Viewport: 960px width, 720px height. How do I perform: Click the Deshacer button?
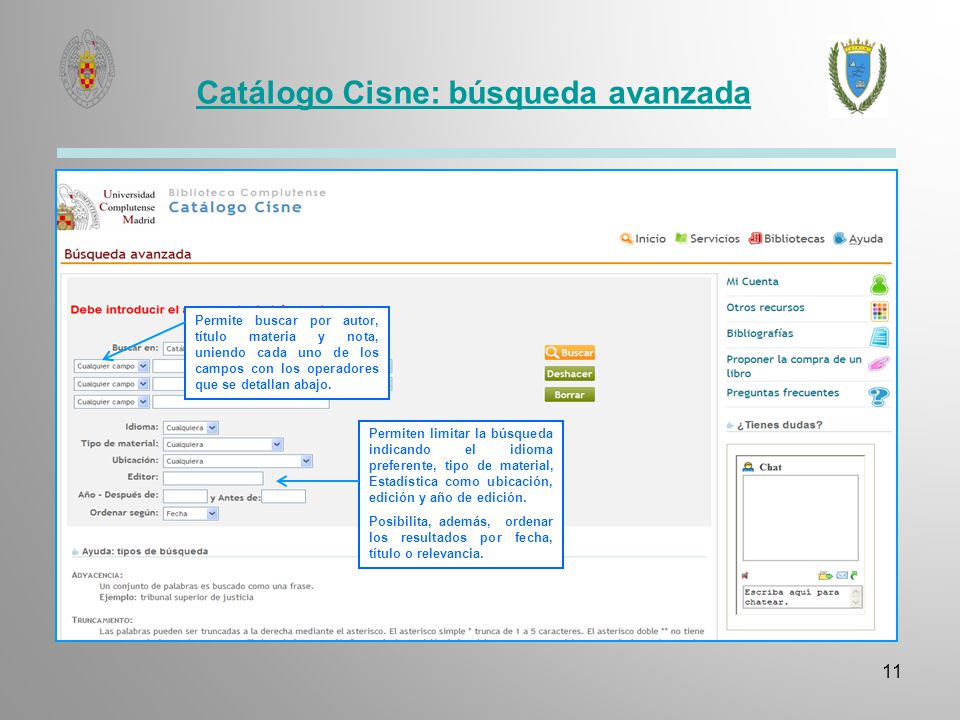pos(569,373)
